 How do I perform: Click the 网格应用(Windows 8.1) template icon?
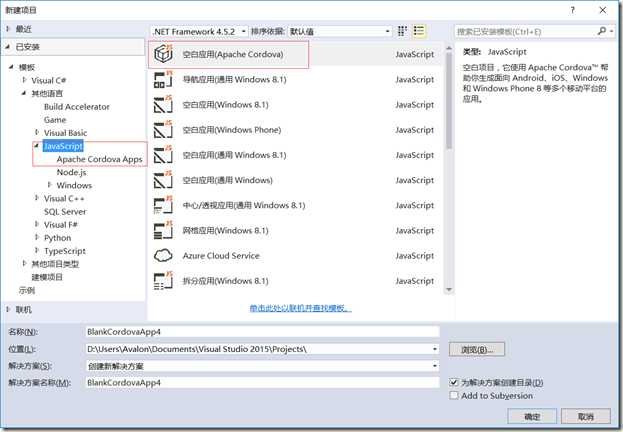click(x=163, y=231)
